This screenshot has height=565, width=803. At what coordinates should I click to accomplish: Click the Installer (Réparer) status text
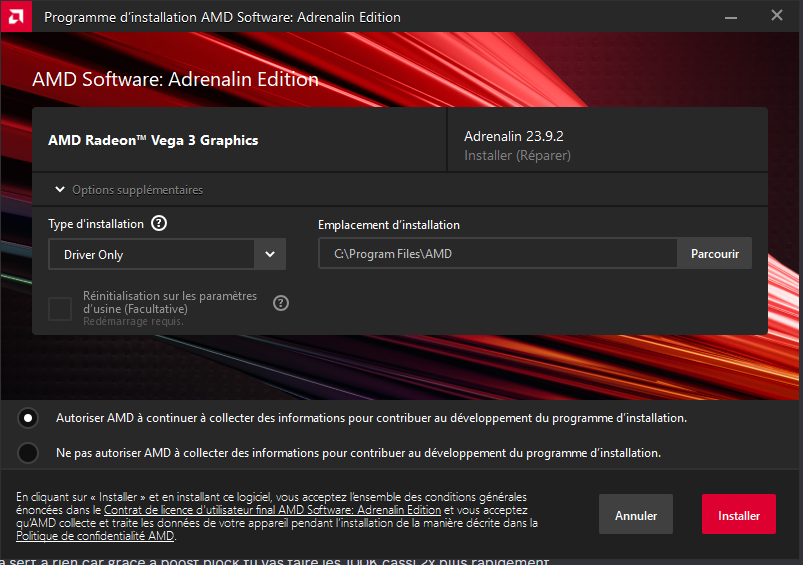click(x=517, y=156)
